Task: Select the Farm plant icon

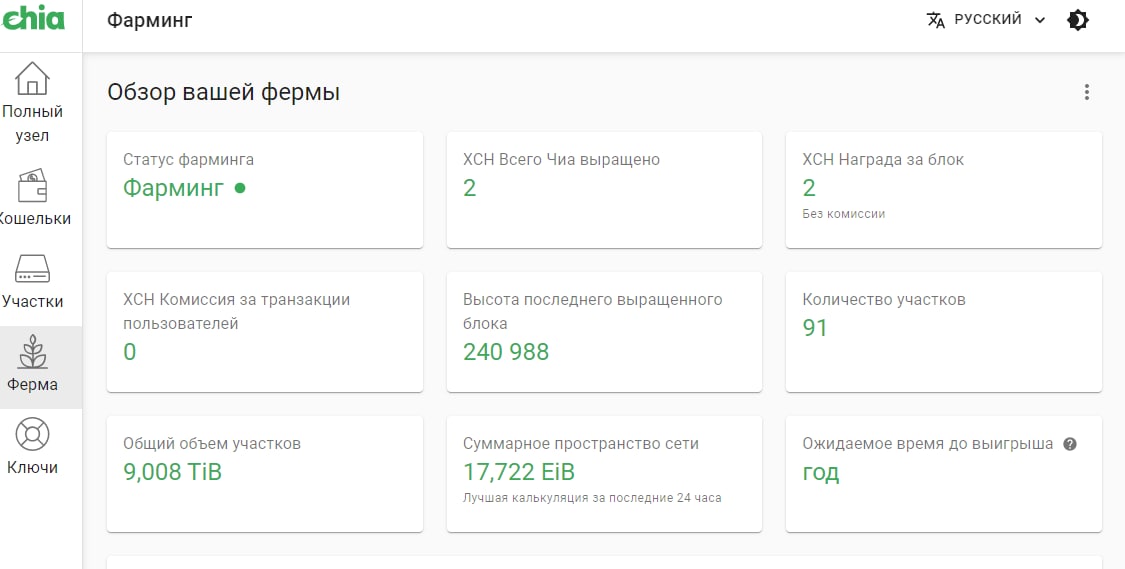Action: 33,352
